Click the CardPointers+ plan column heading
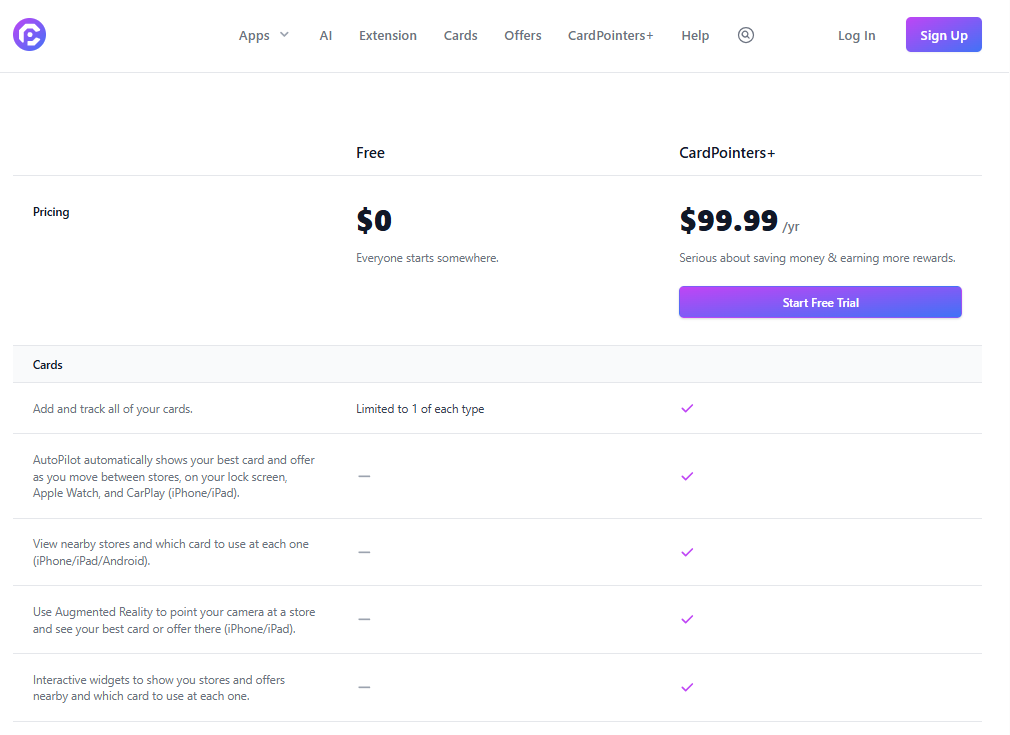1010x735 pixels. click(x=727, y=153)
